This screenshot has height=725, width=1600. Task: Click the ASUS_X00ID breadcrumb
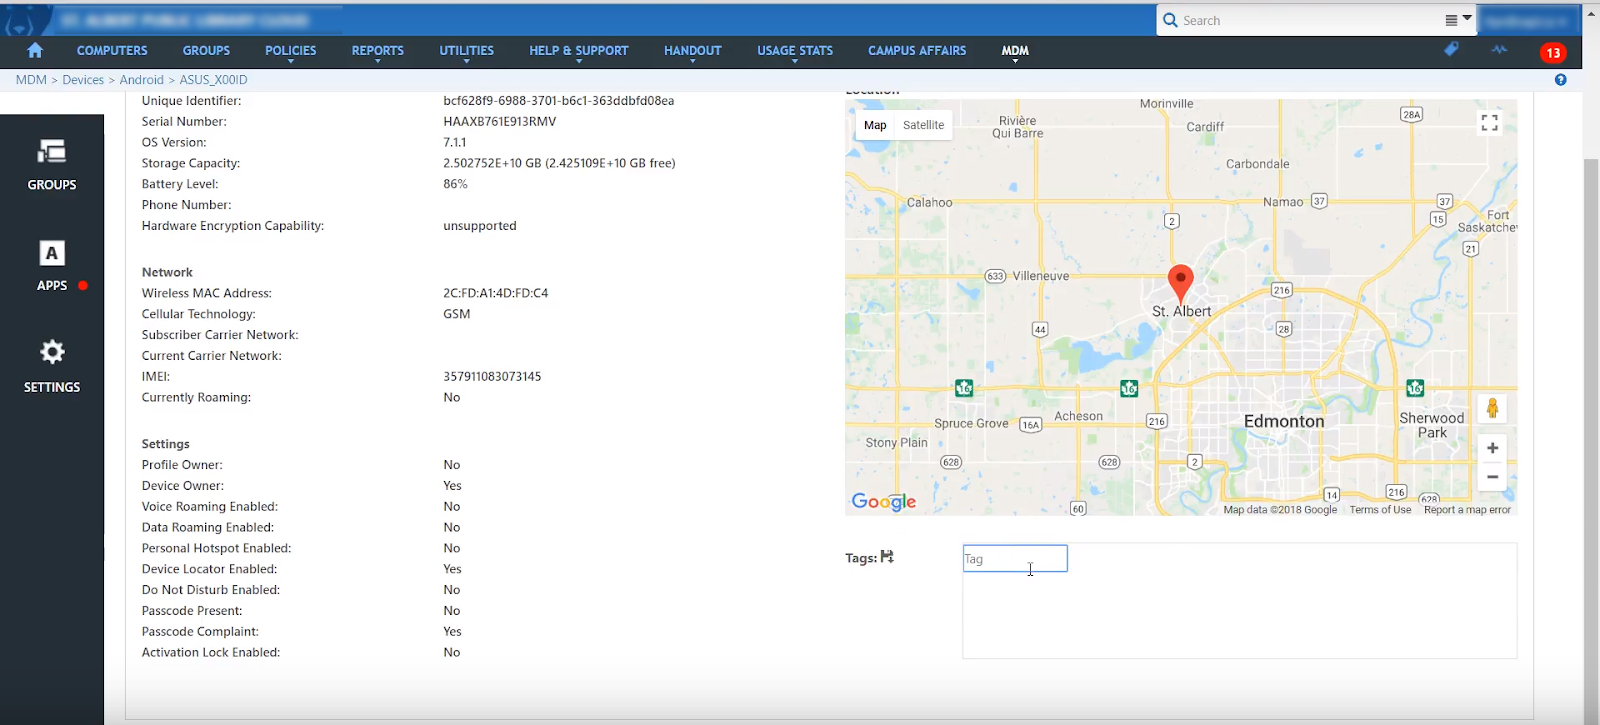click(x=213, y=80)
